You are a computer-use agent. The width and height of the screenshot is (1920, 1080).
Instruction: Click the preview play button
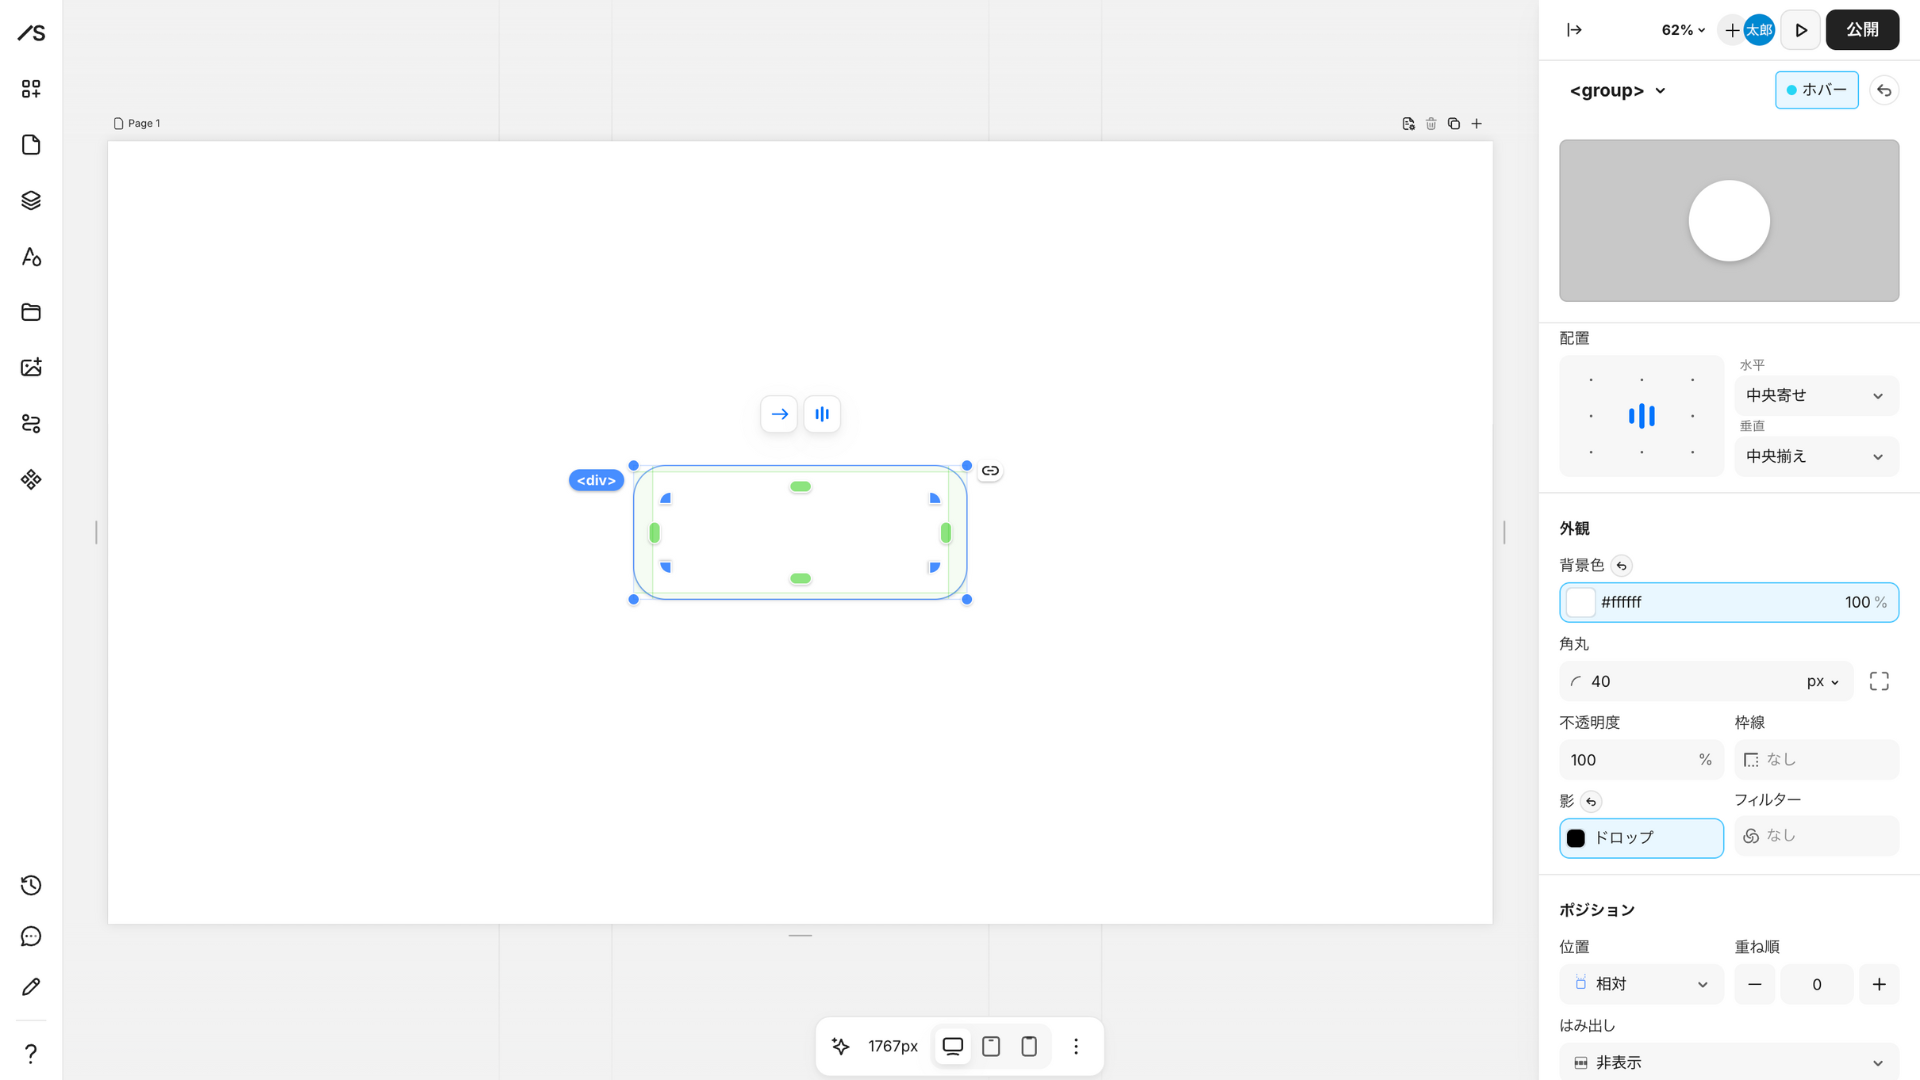click(x=1800, y=30)
